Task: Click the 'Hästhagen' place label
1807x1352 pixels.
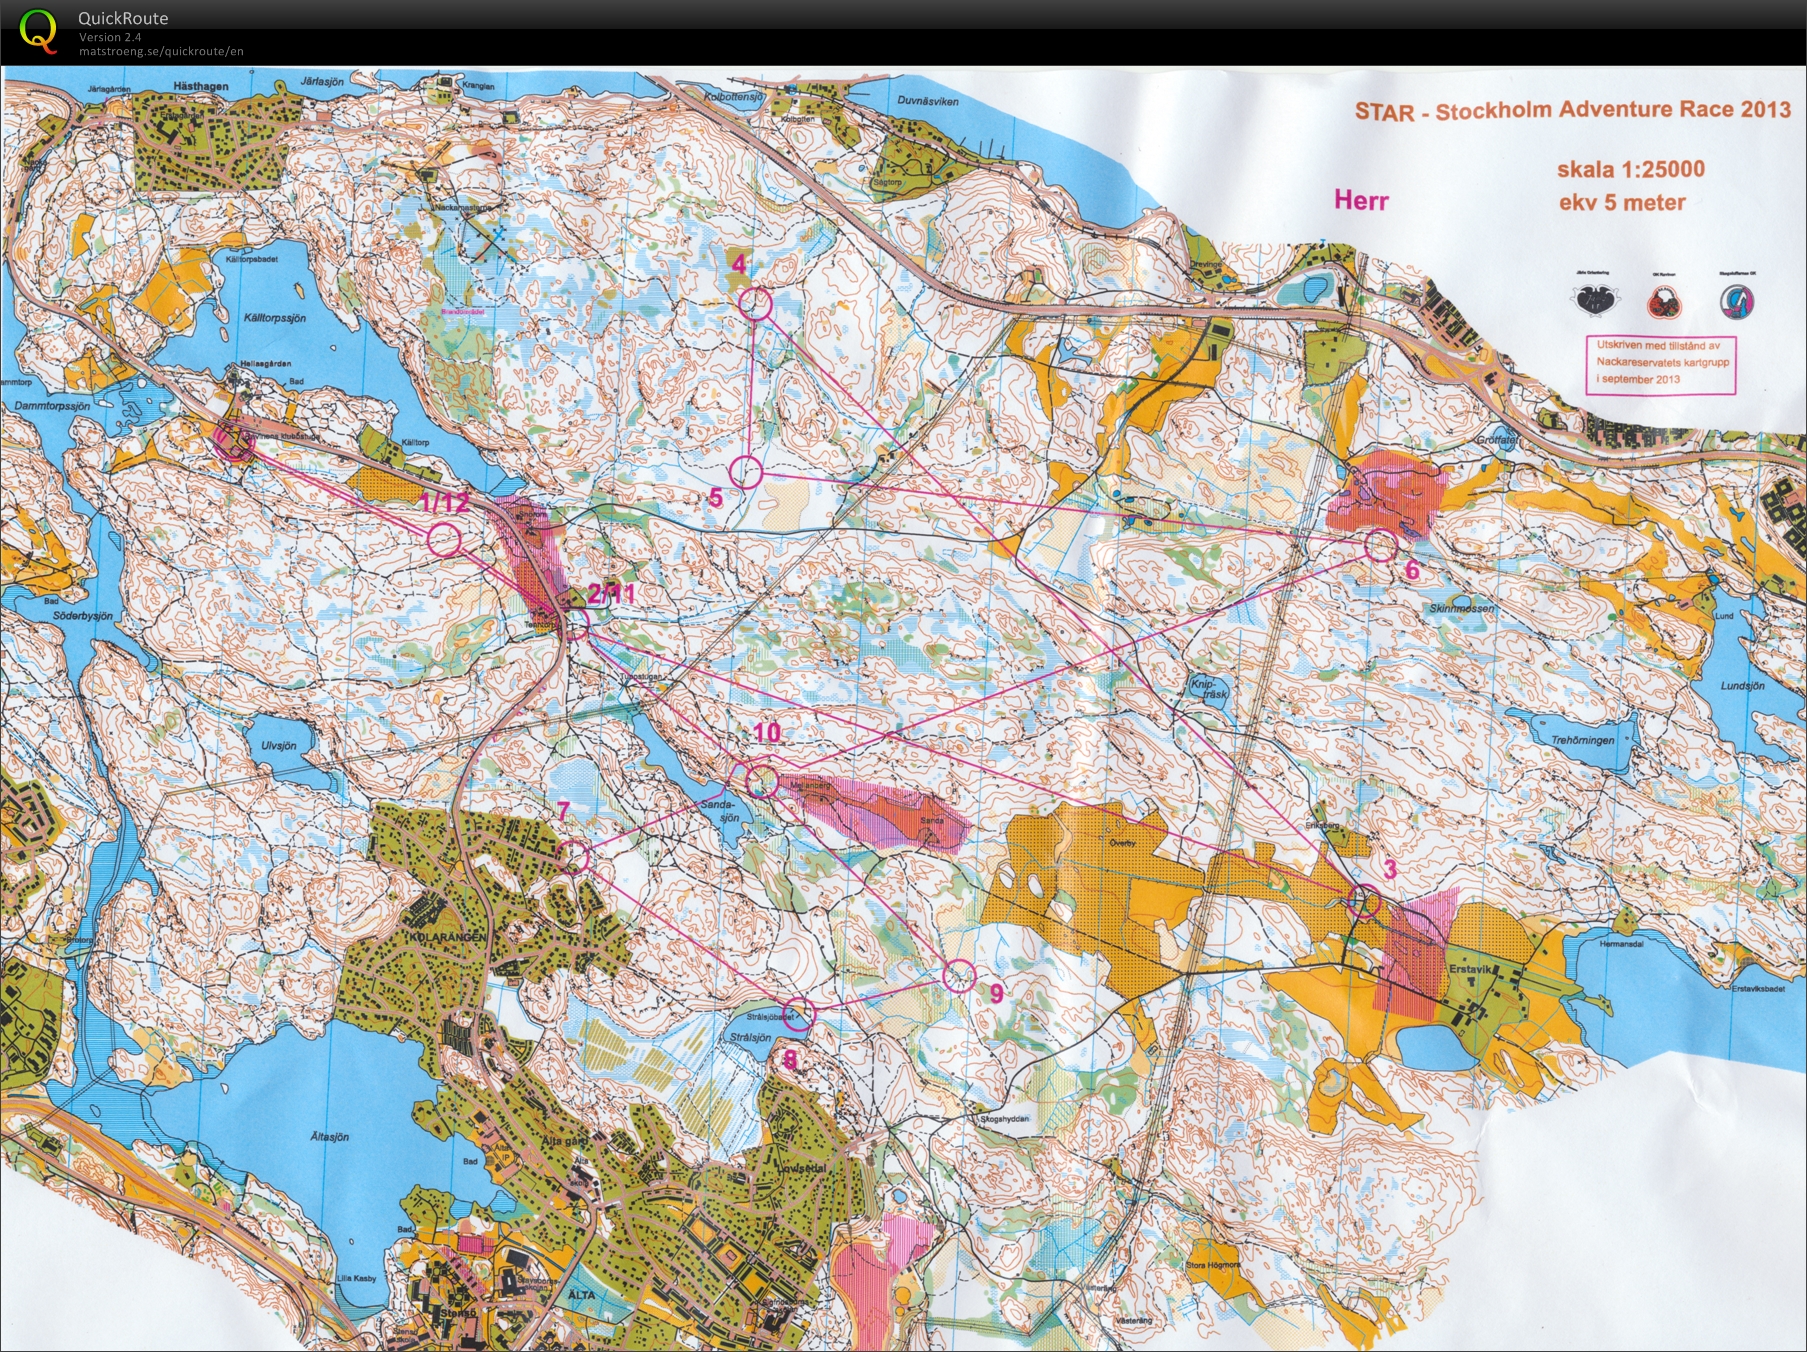Action: pyautogui.click(x=200, y=87)
